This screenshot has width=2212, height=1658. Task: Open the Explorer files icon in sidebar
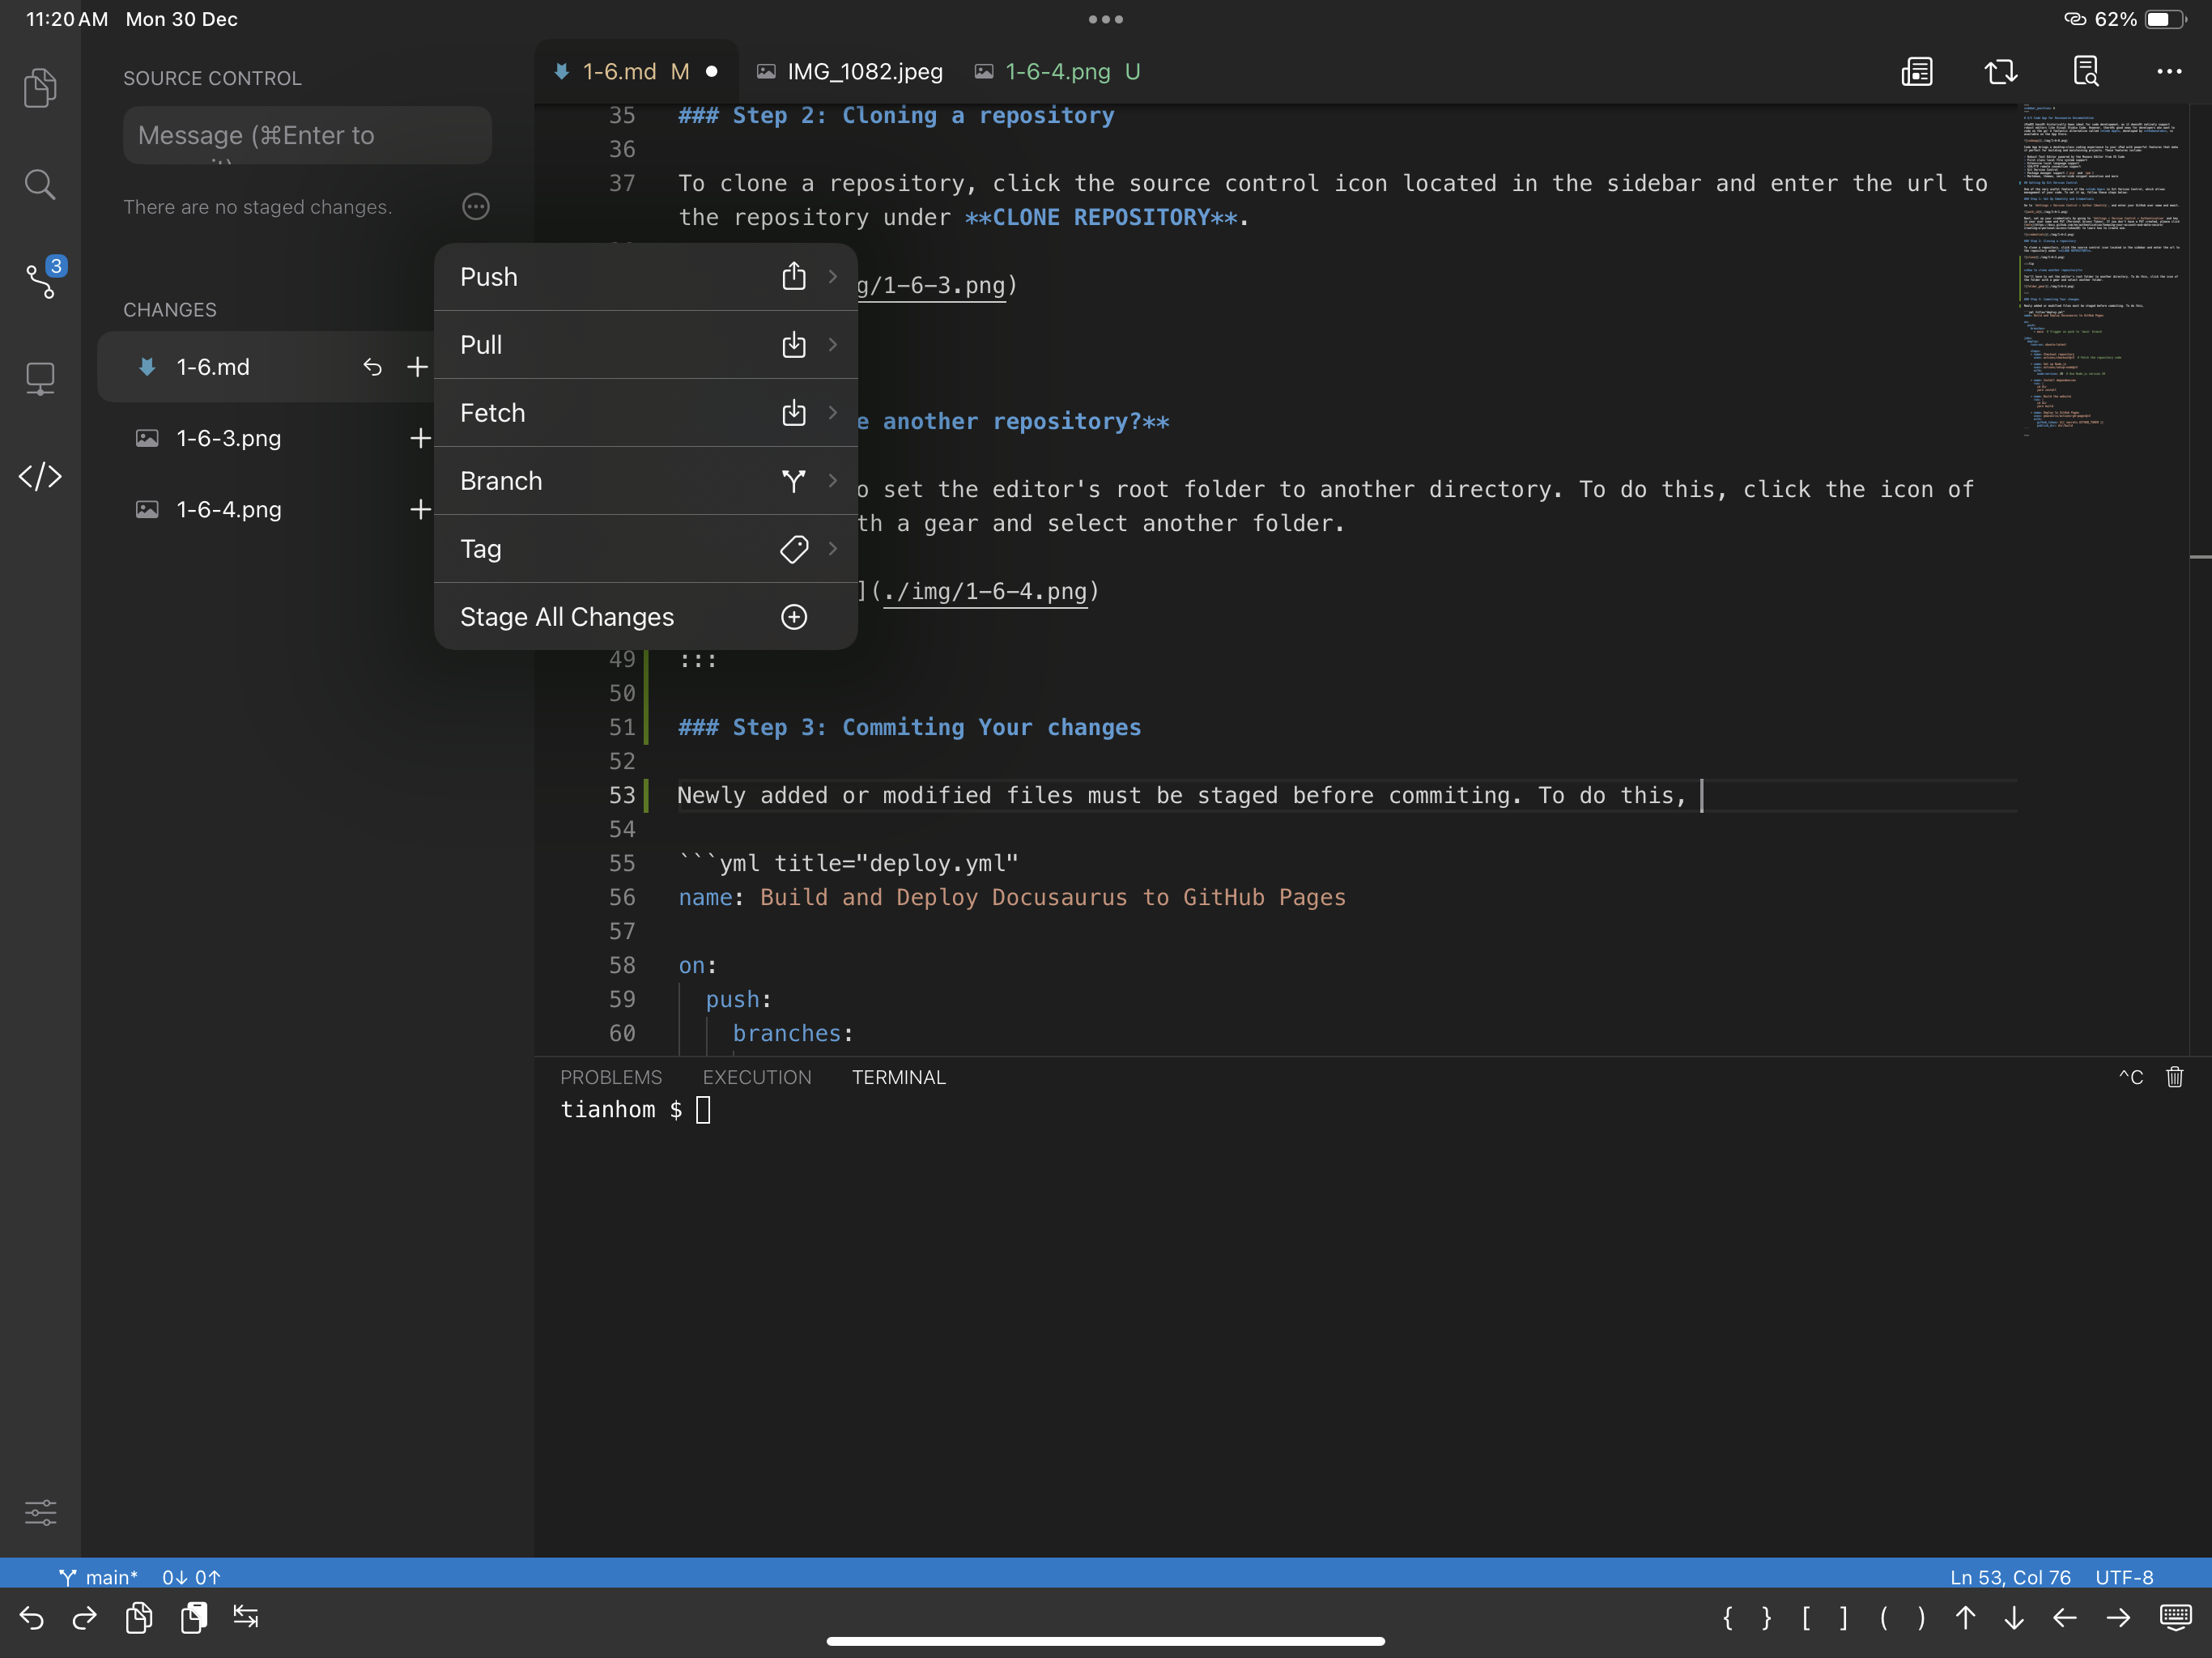pos(40,88)
